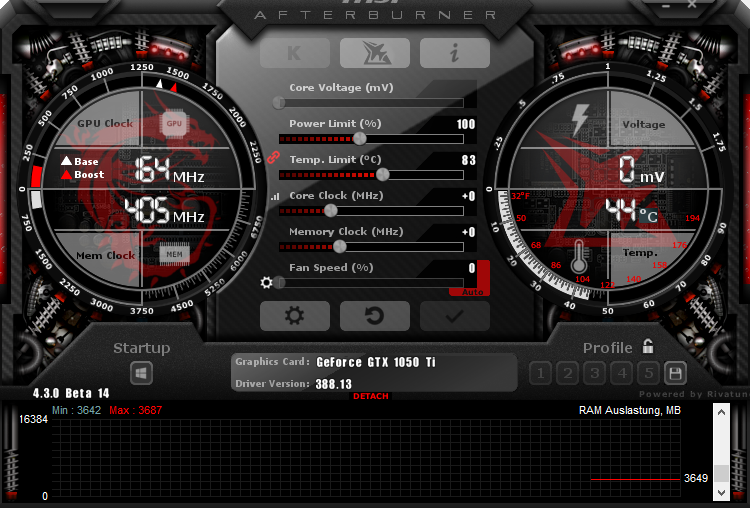The image size is (750, 508).
Task: Toggle Apply at Windows startup icon
Action: (x=141, y=373)
